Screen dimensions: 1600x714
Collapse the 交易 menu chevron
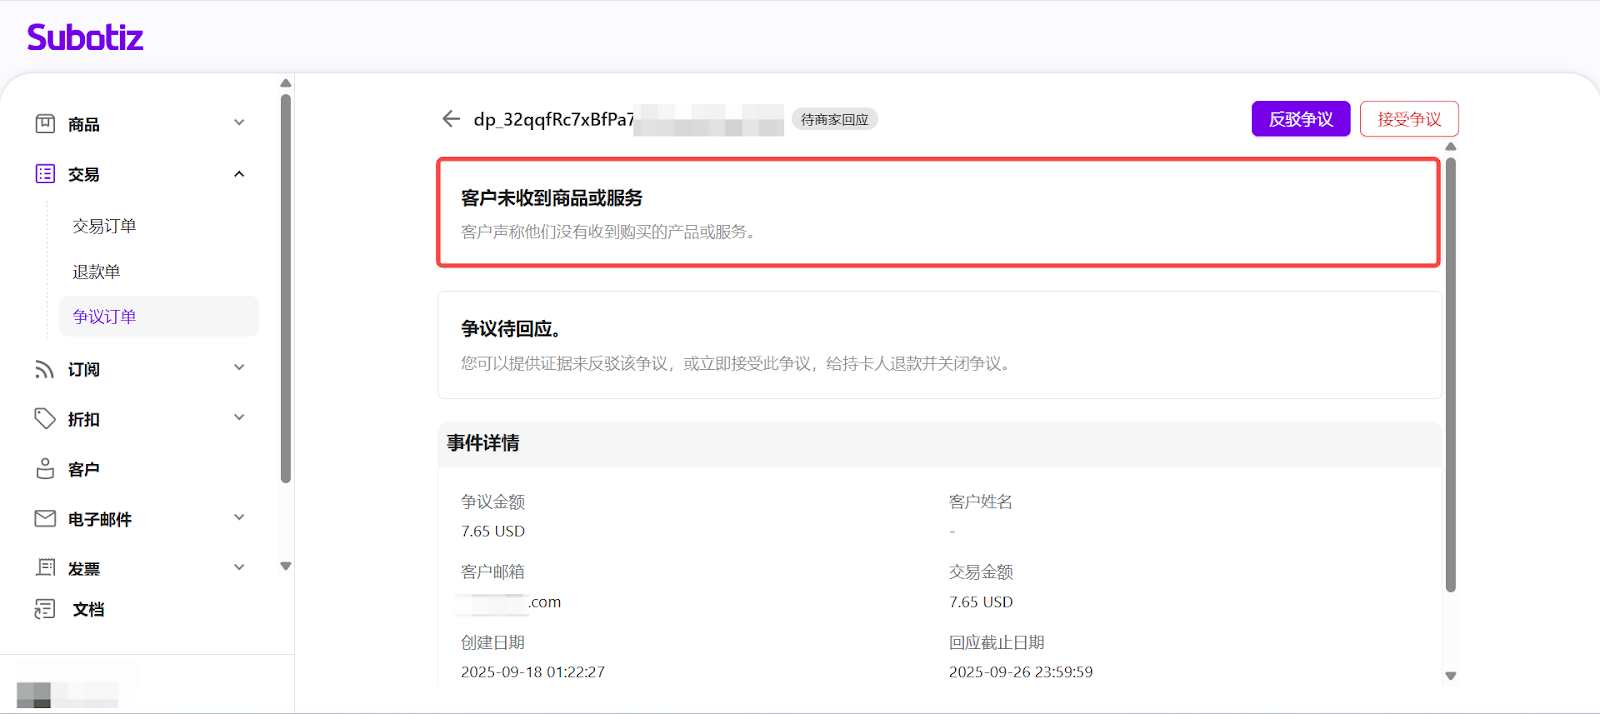pyautogui.click(x=239, y=174)
